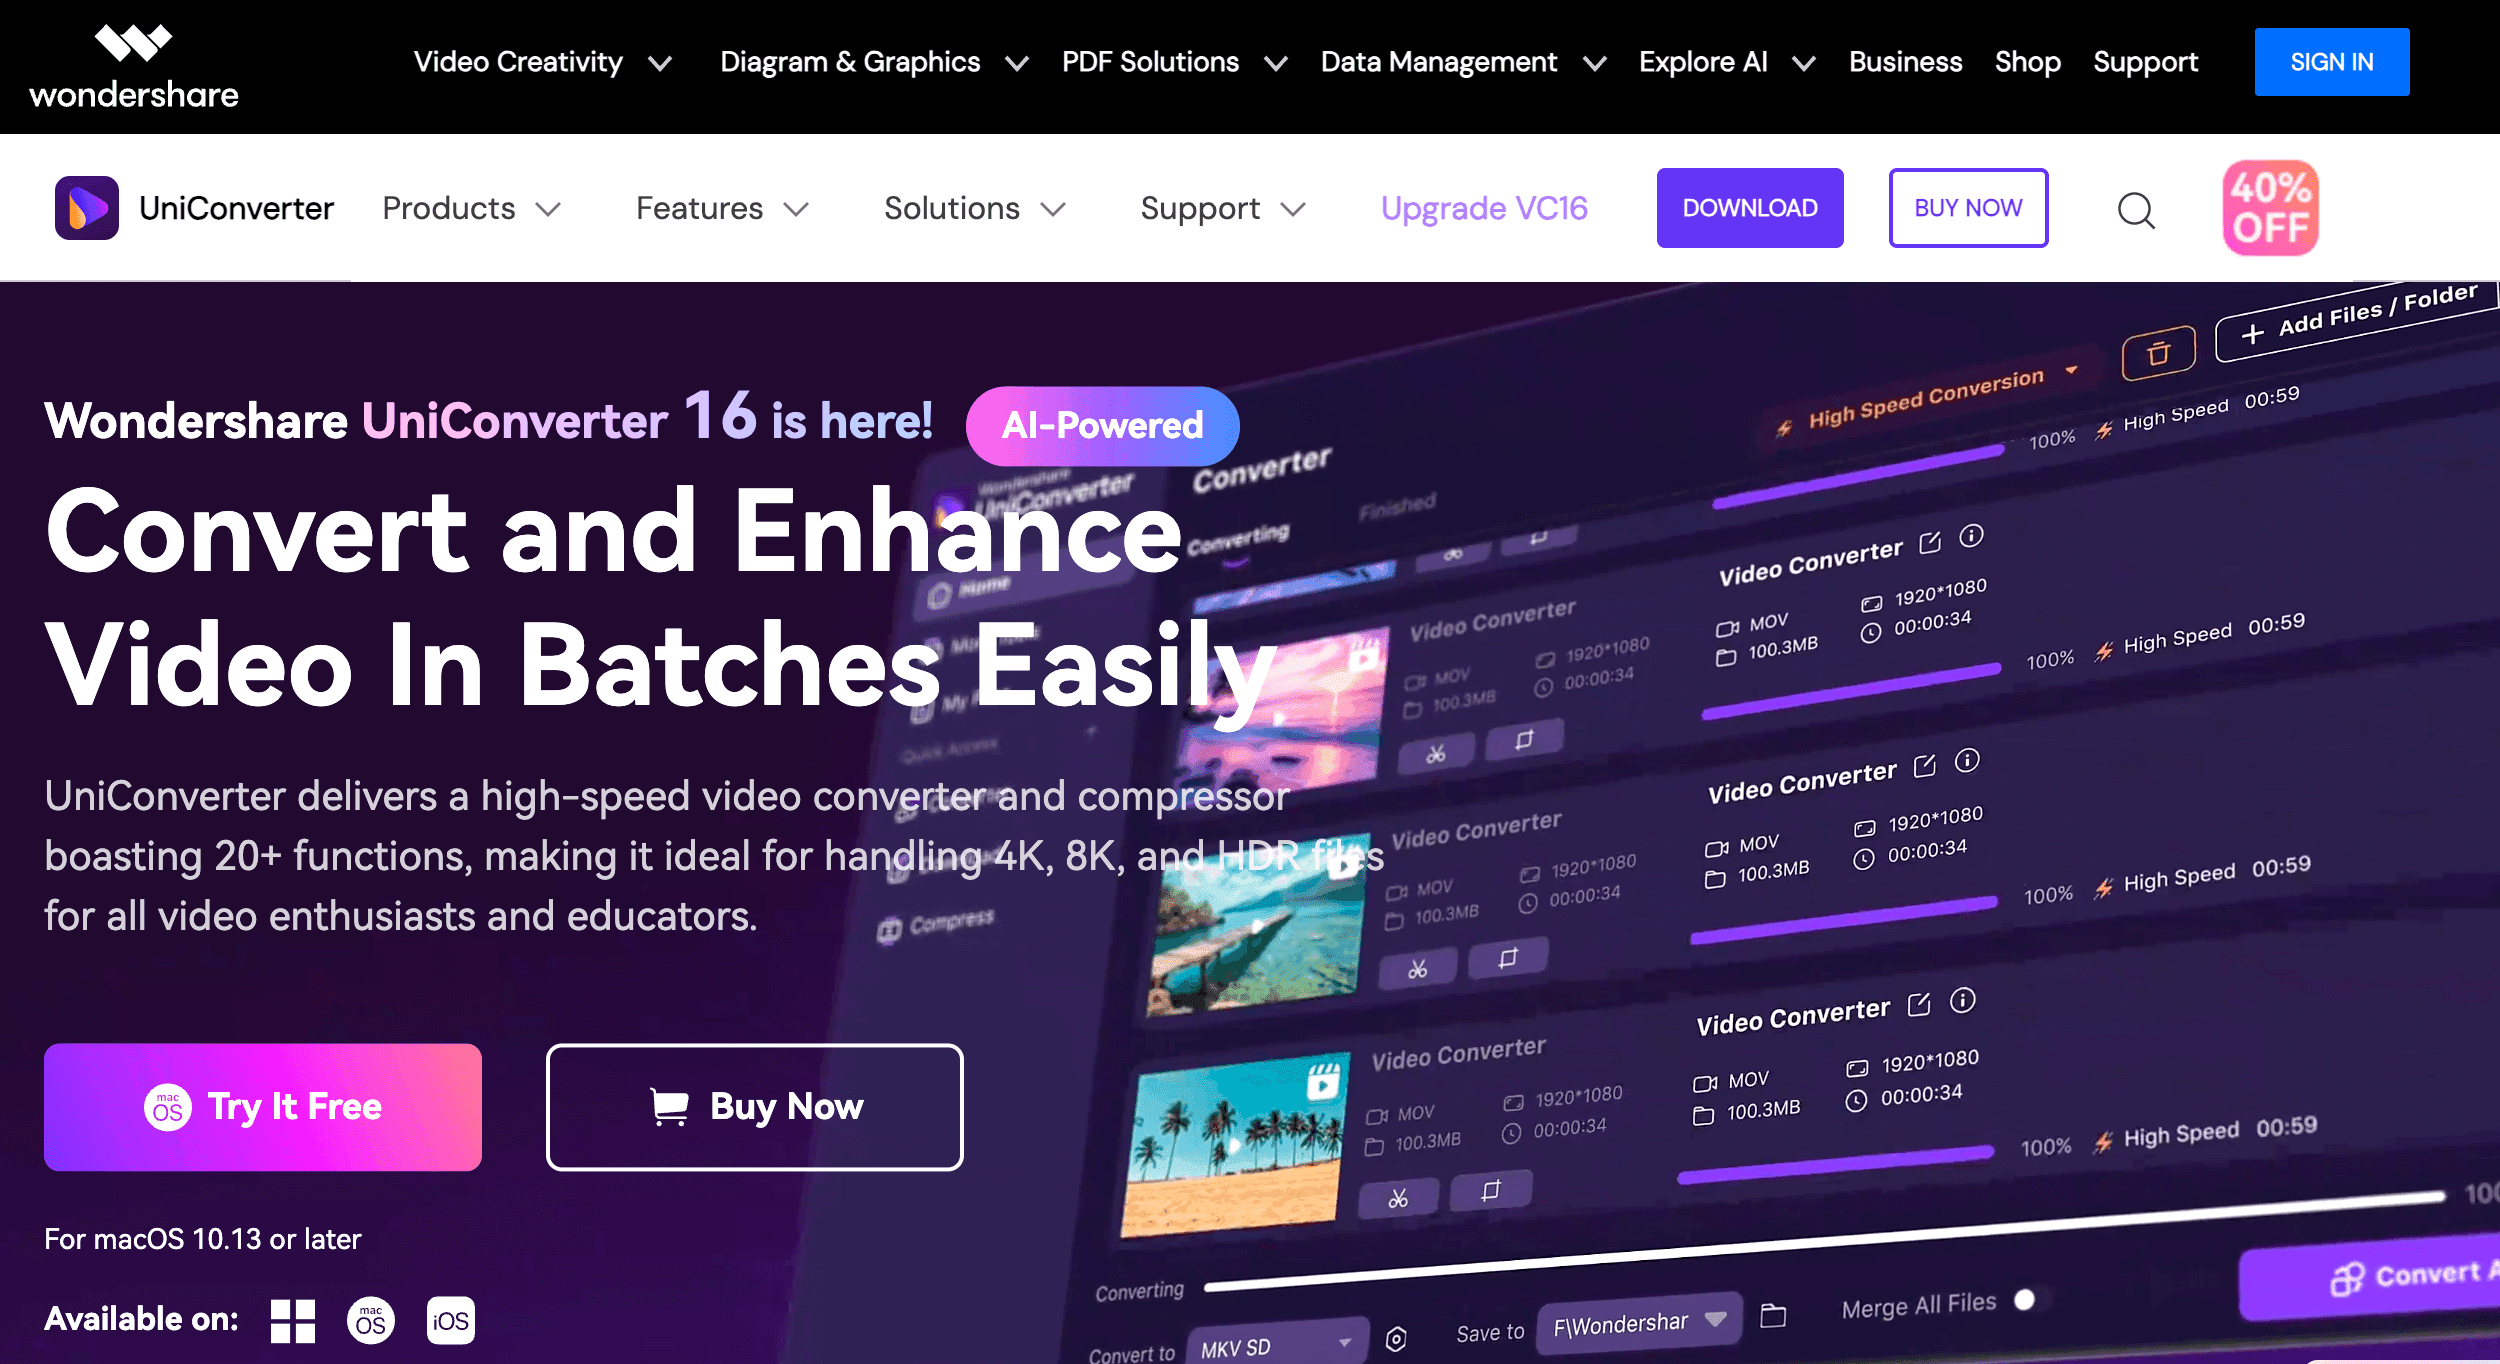Click the edit icon beside bottom Video Converter
The height and width of the screenshot is (1364, 2500).
pyautogui.click(x=1919, y=1005)
